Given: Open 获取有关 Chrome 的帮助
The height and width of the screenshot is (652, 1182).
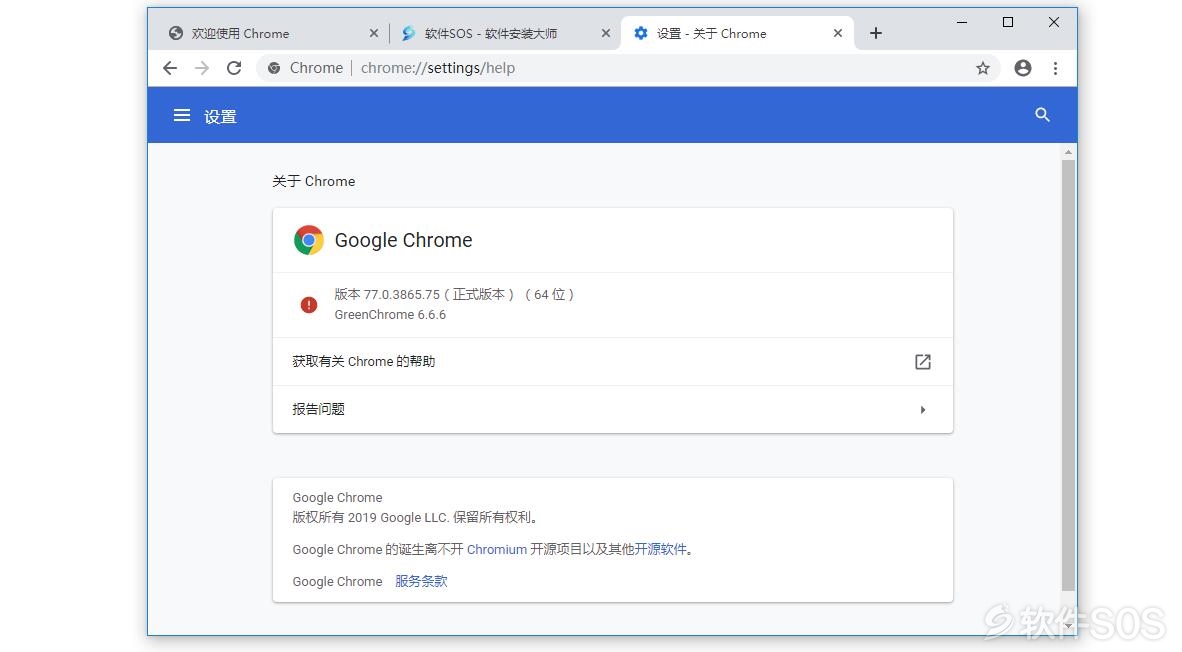Looking at the screenshot, I should click(613, 362).
